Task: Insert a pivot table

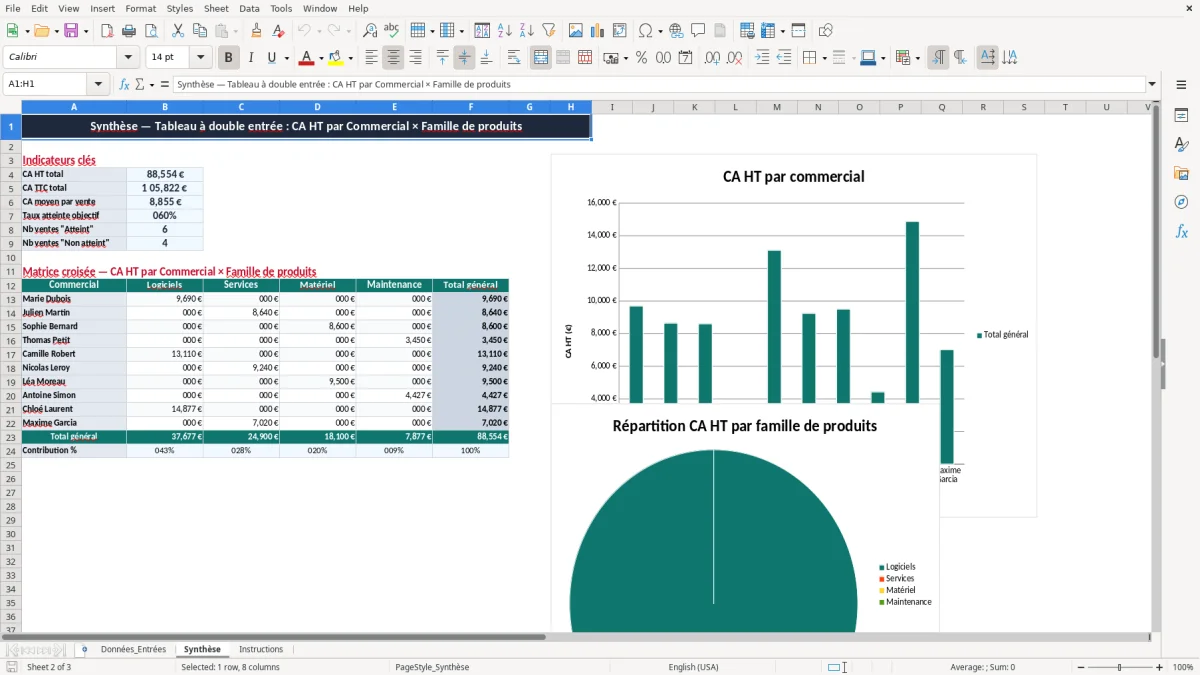Action: pos(619,31)
